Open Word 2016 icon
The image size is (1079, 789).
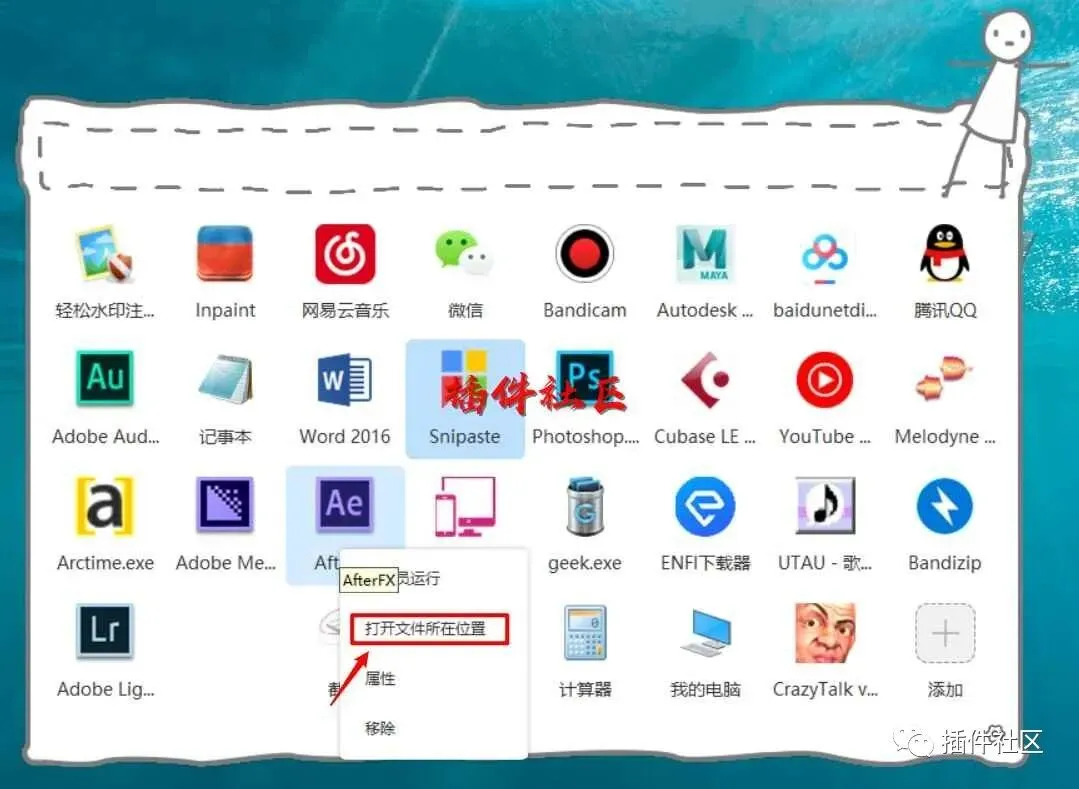345,379
